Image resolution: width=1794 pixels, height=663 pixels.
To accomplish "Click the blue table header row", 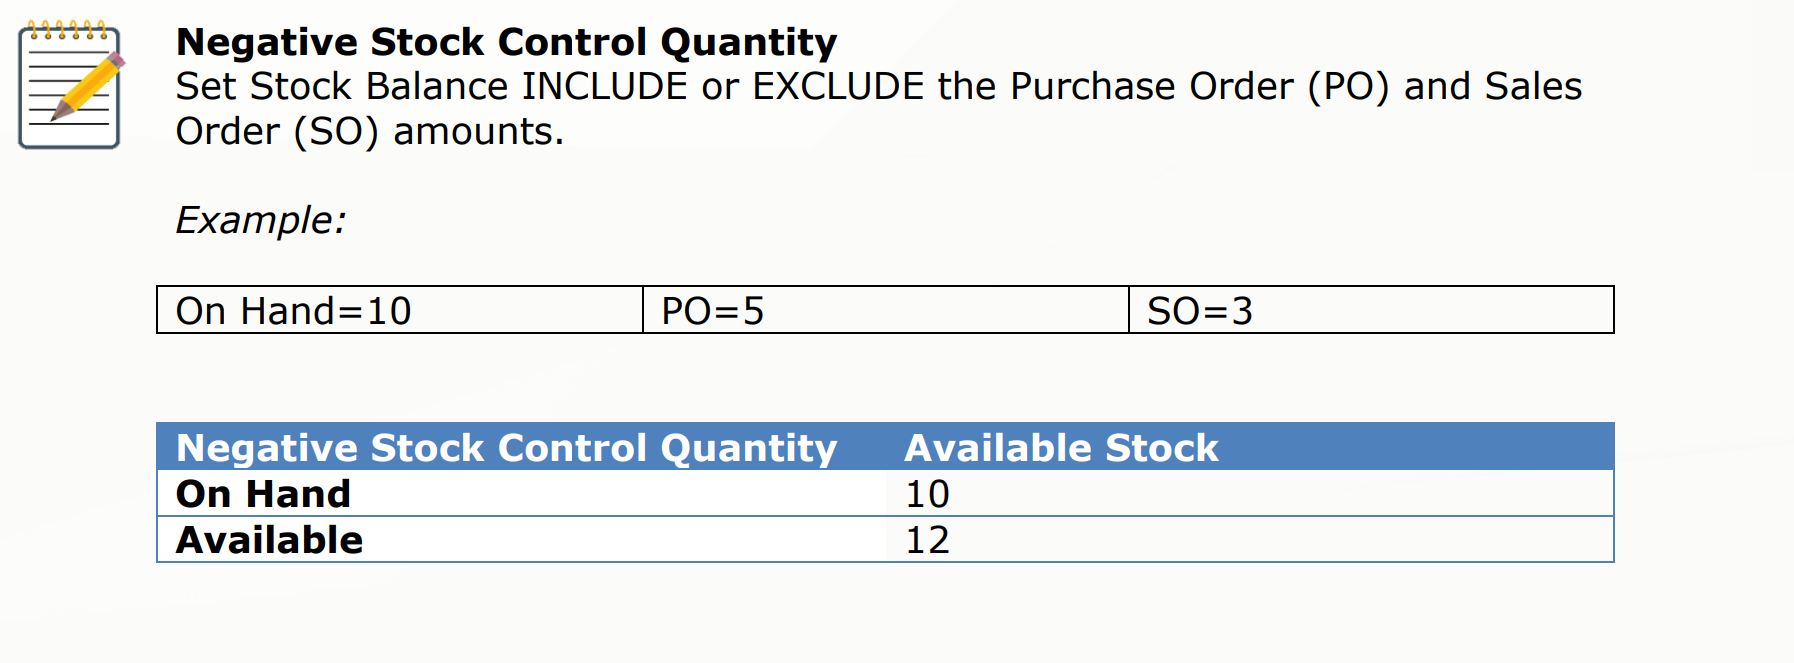I will (885, 447).
